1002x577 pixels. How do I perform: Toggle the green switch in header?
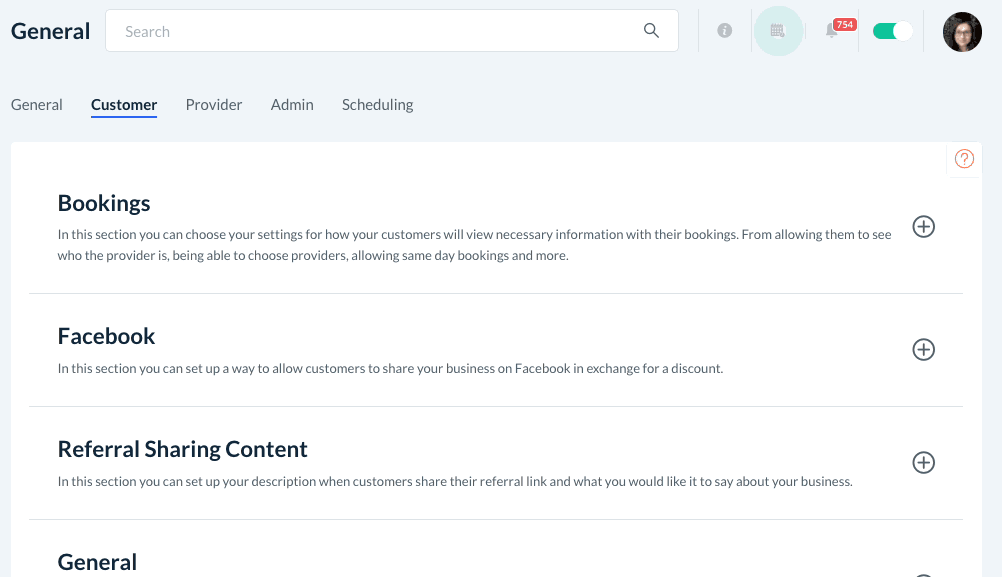pyautogui.click(x=892, y=31)
